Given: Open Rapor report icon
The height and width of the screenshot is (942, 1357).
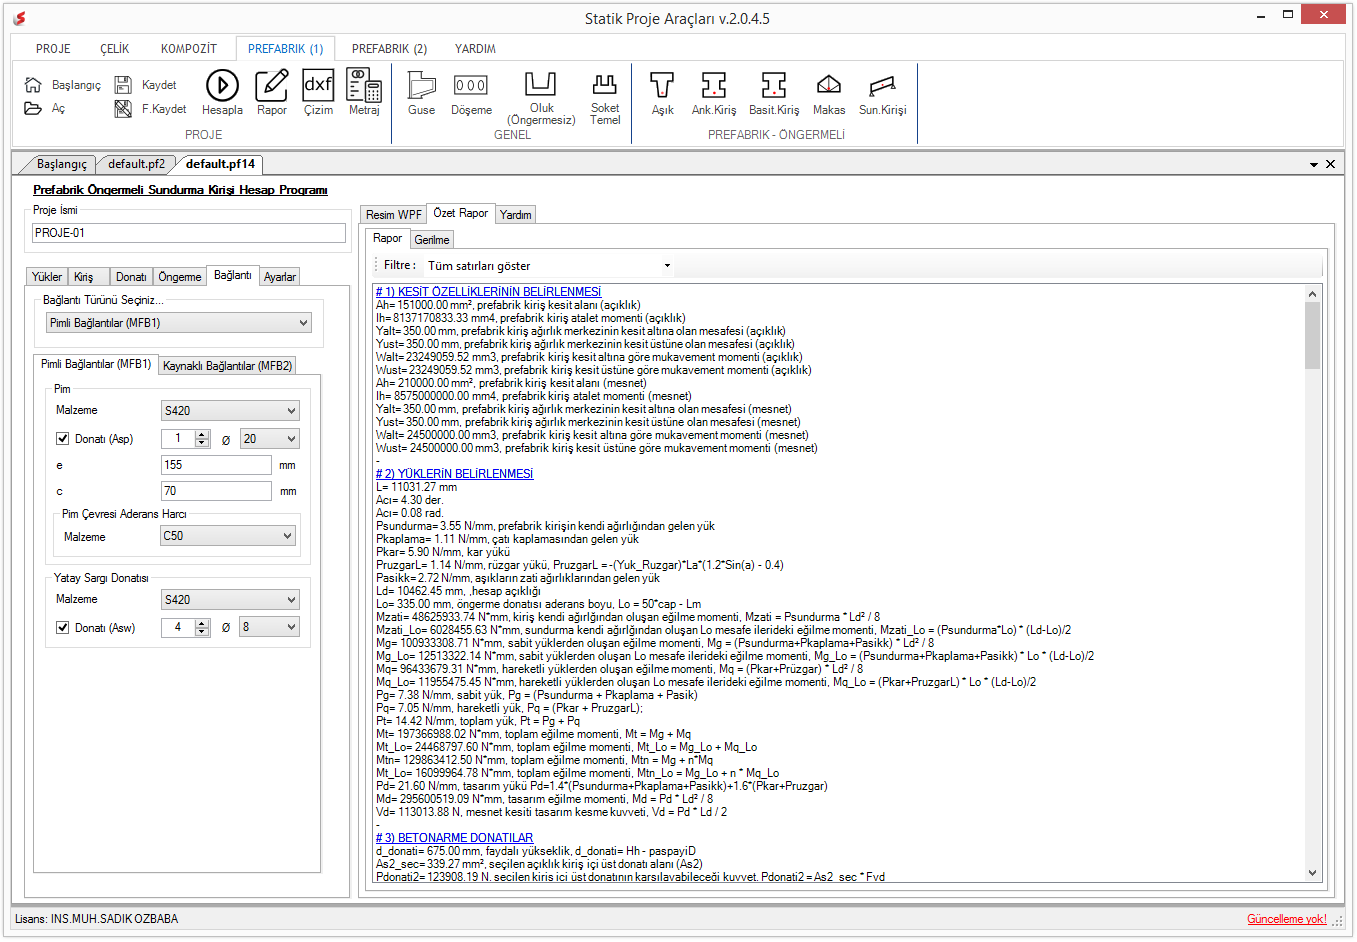Looking at the screenshot, I should [x=271, y=85].
